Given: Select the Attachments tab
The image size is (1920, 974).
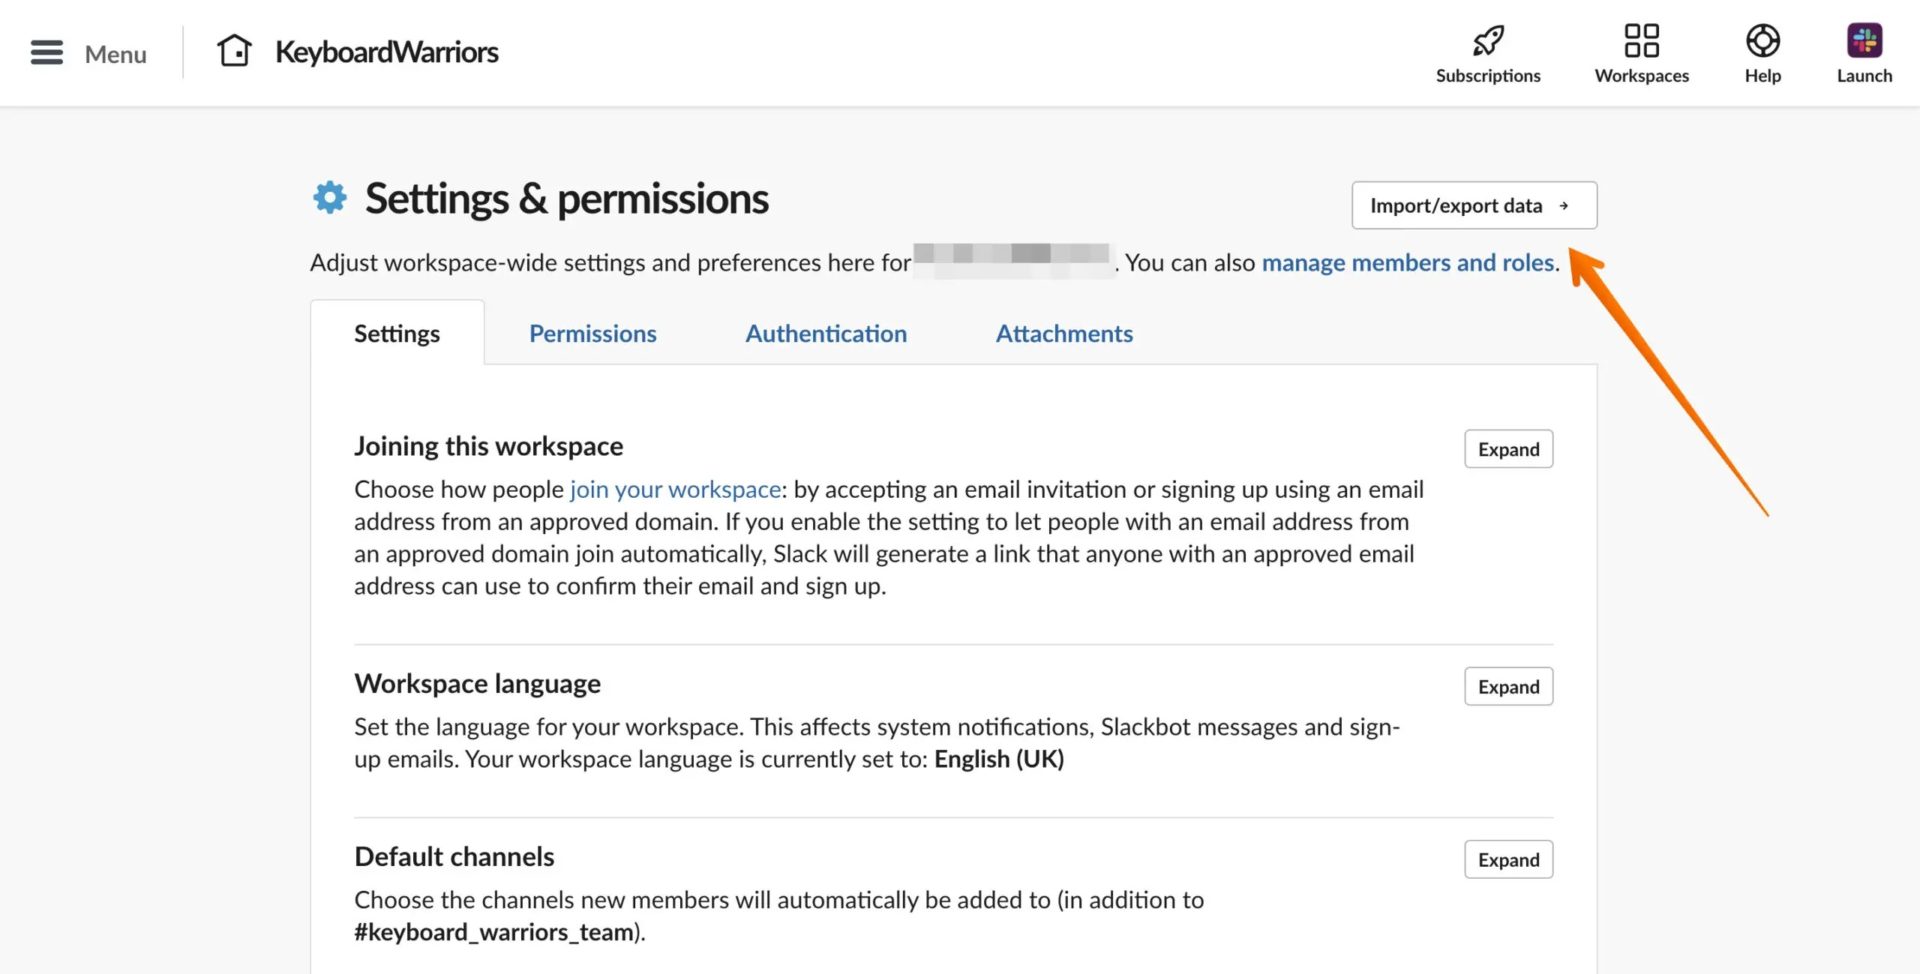Looking at the screenshot, I should (x=1064, y=333).
